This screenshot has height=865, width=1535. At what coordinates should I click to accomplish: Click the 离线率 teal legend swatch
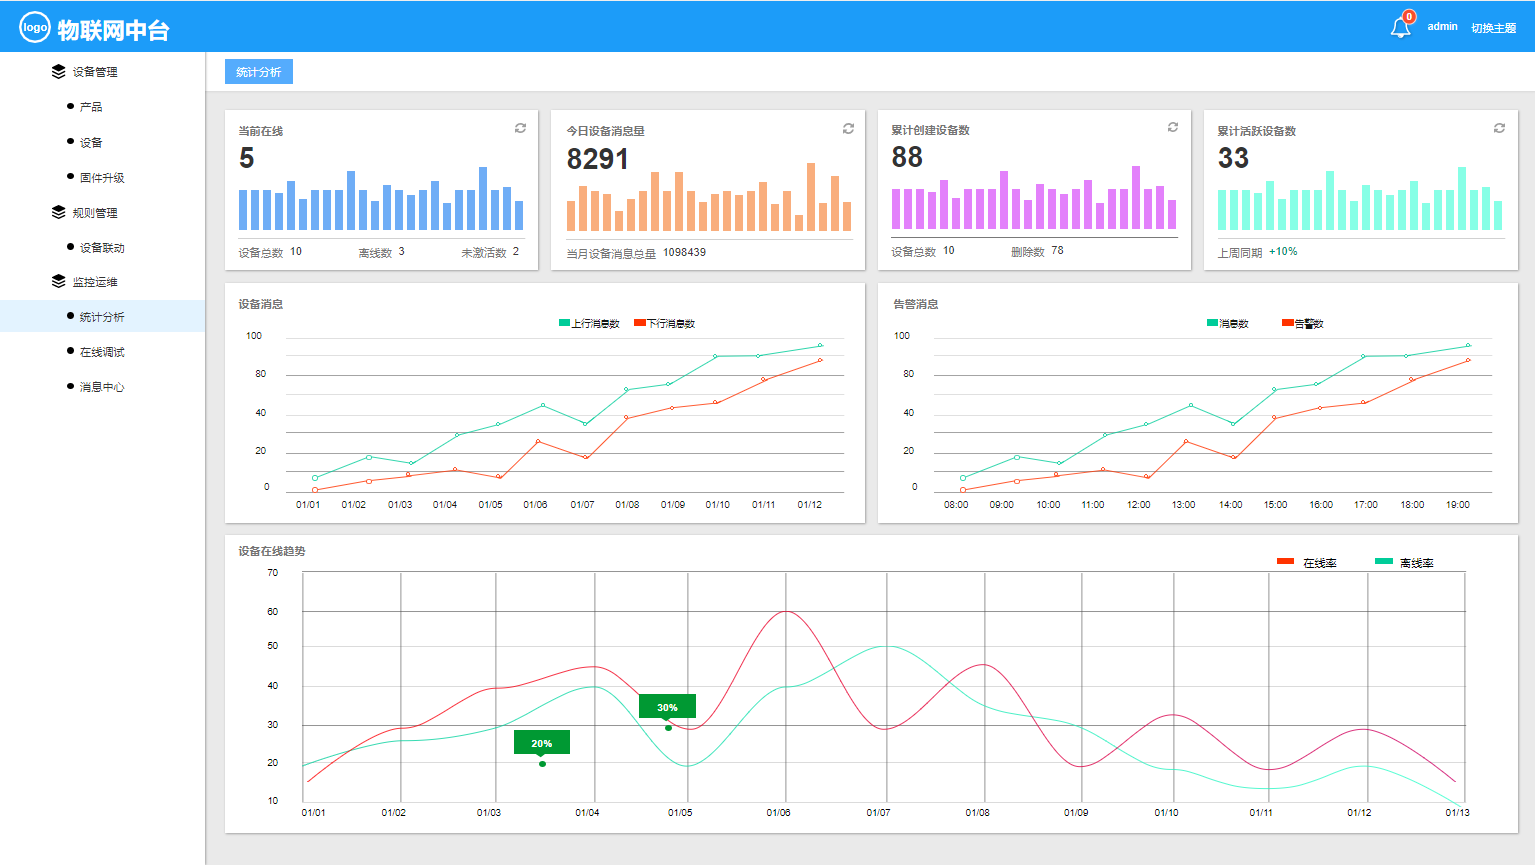1384,562
